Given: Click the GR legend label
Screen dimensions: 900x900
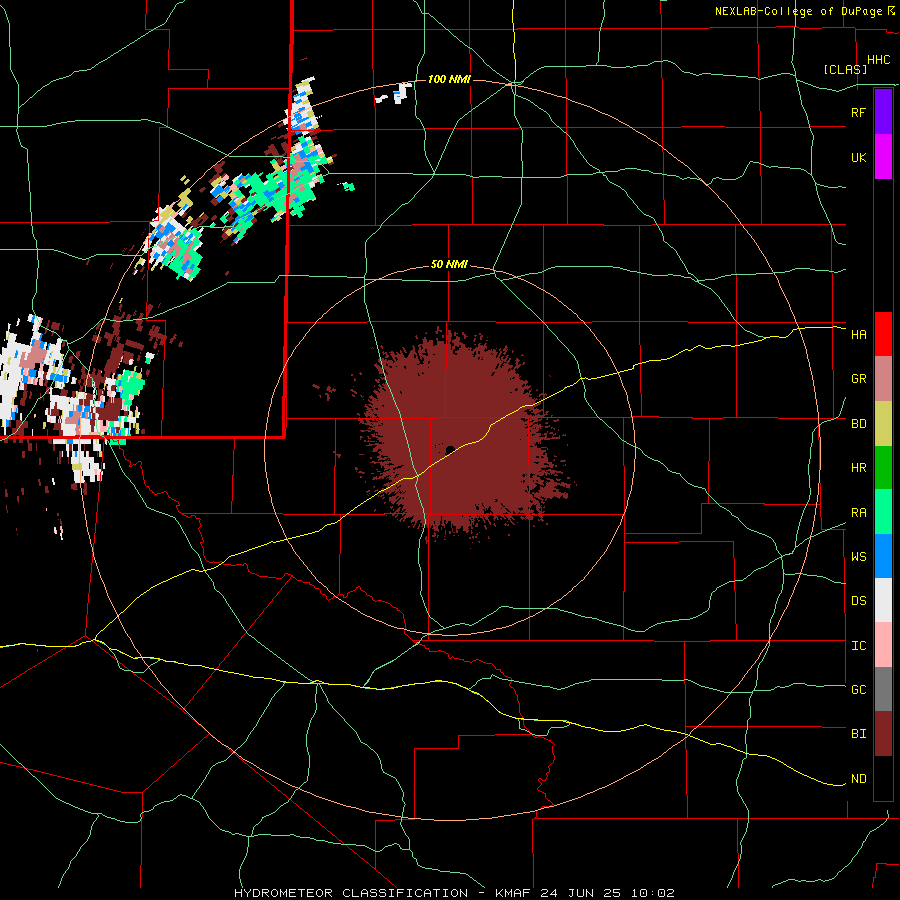Looking at the screenshot, I should (x=858, y=379).
